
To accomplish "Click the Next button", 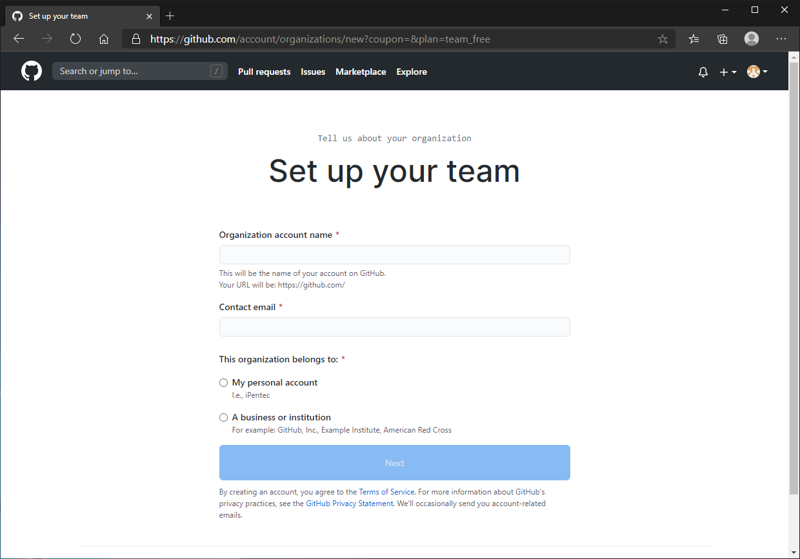I will click(394, 463).
